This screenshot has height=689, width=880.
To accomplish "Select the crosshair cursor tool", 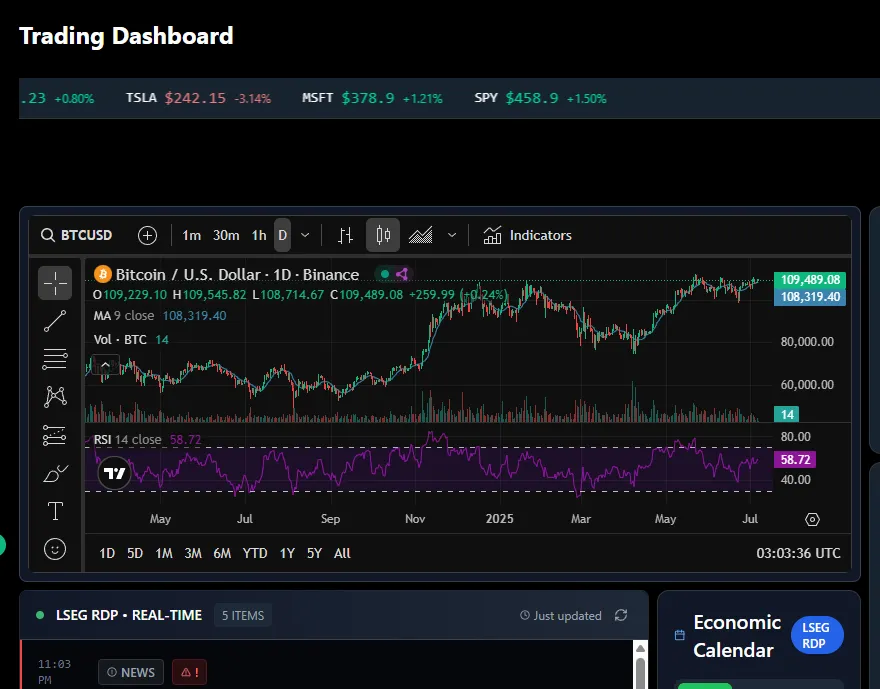I will (x=55, y=283).
